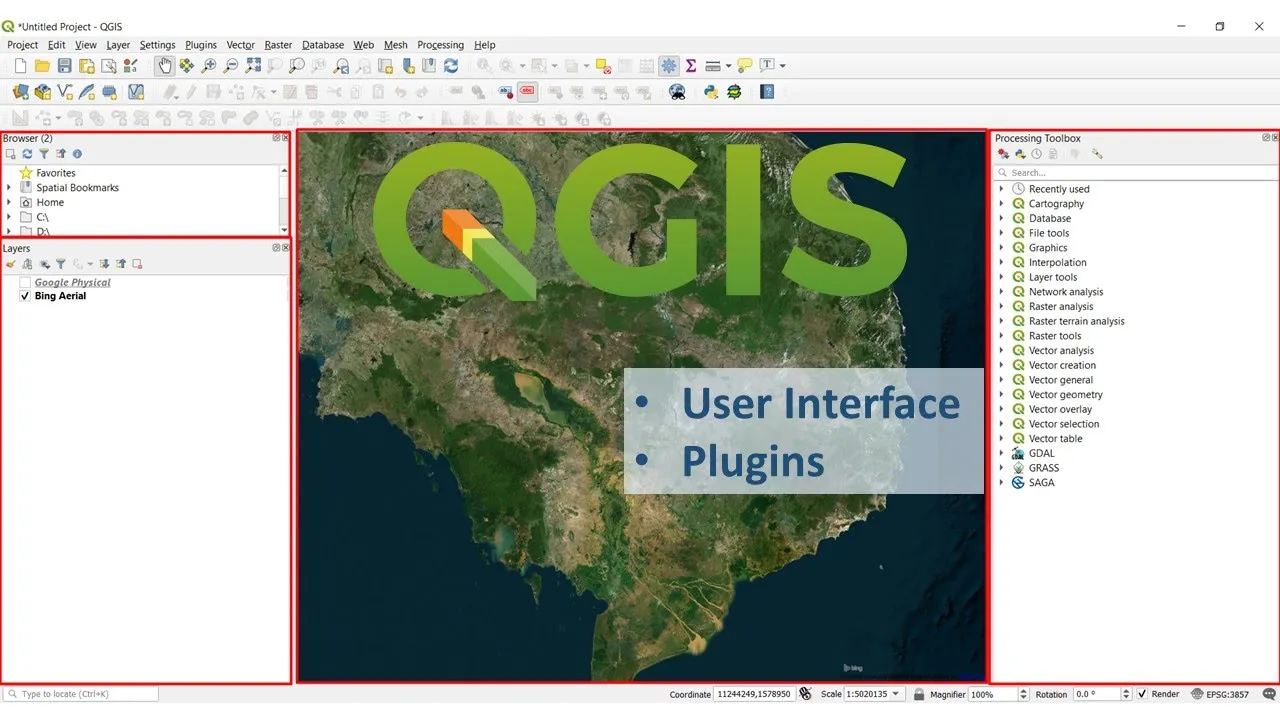The height and width of the screenshot is (720, 1280).
Task: Expand Cartography group in Processing Toolbox
Action: click(1002, 204)
